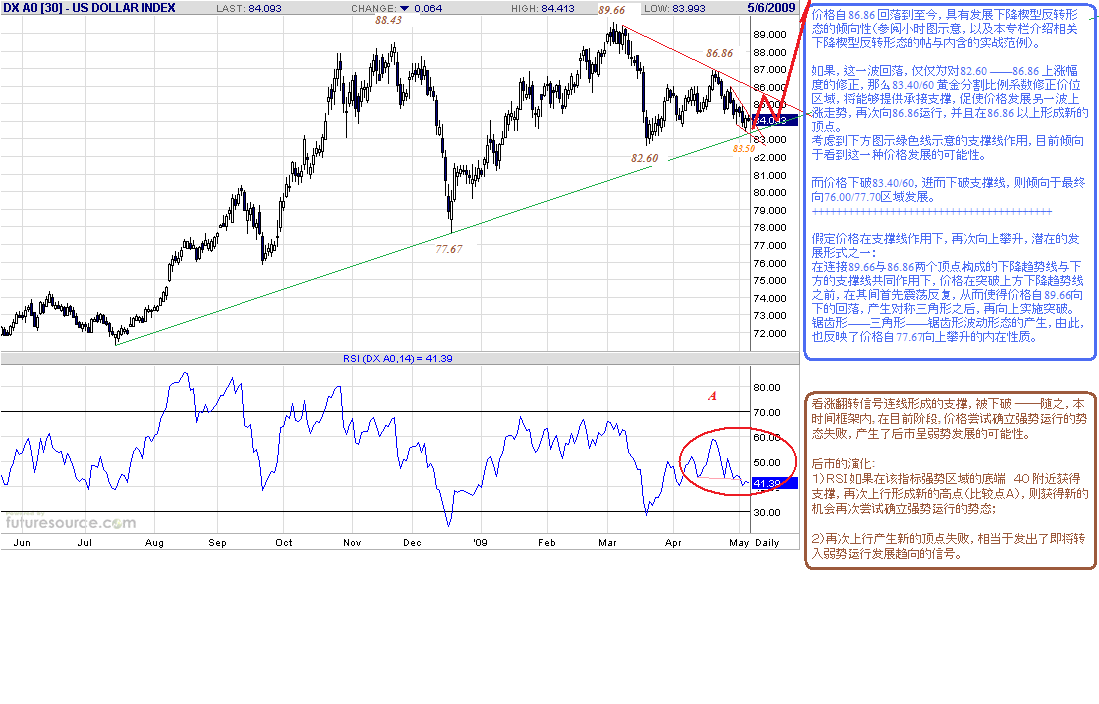Click the 80.000 price axis label
This screenshot has height=704, width=1099.
pyautogui.click(x=770, y=192)
